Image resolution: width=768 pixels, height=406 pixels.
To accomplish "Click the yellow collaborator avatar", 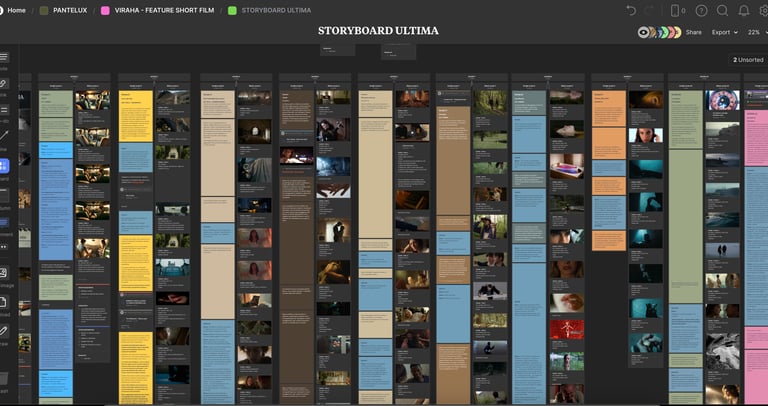I will [677, 32].
